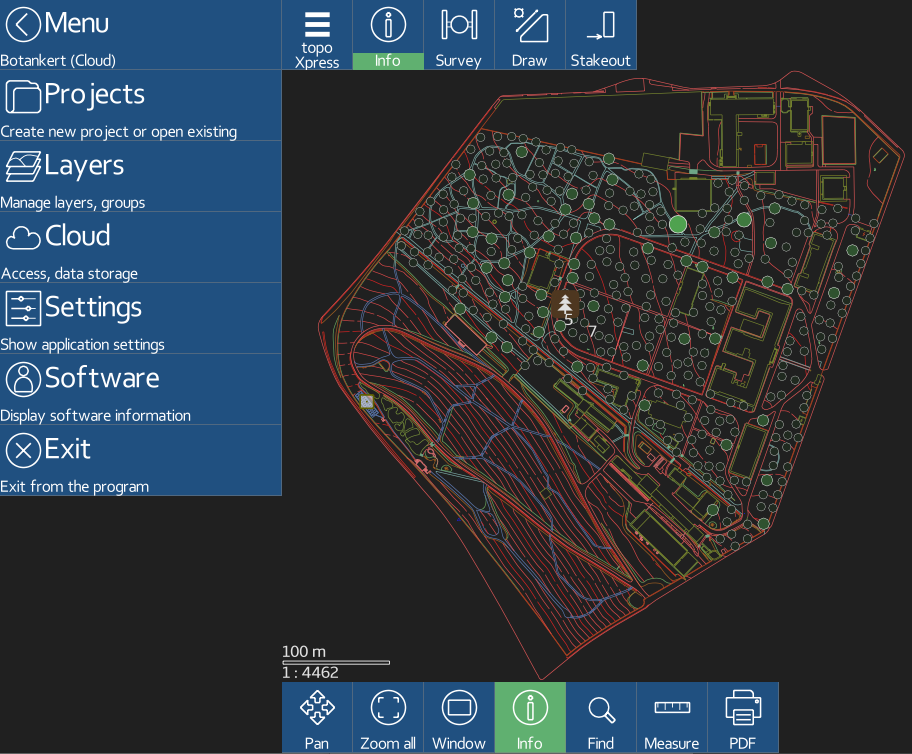The width and height of the screenshot is (912, 754).
Task: Open Cloud access and data storage
Action: coord(140,247)
